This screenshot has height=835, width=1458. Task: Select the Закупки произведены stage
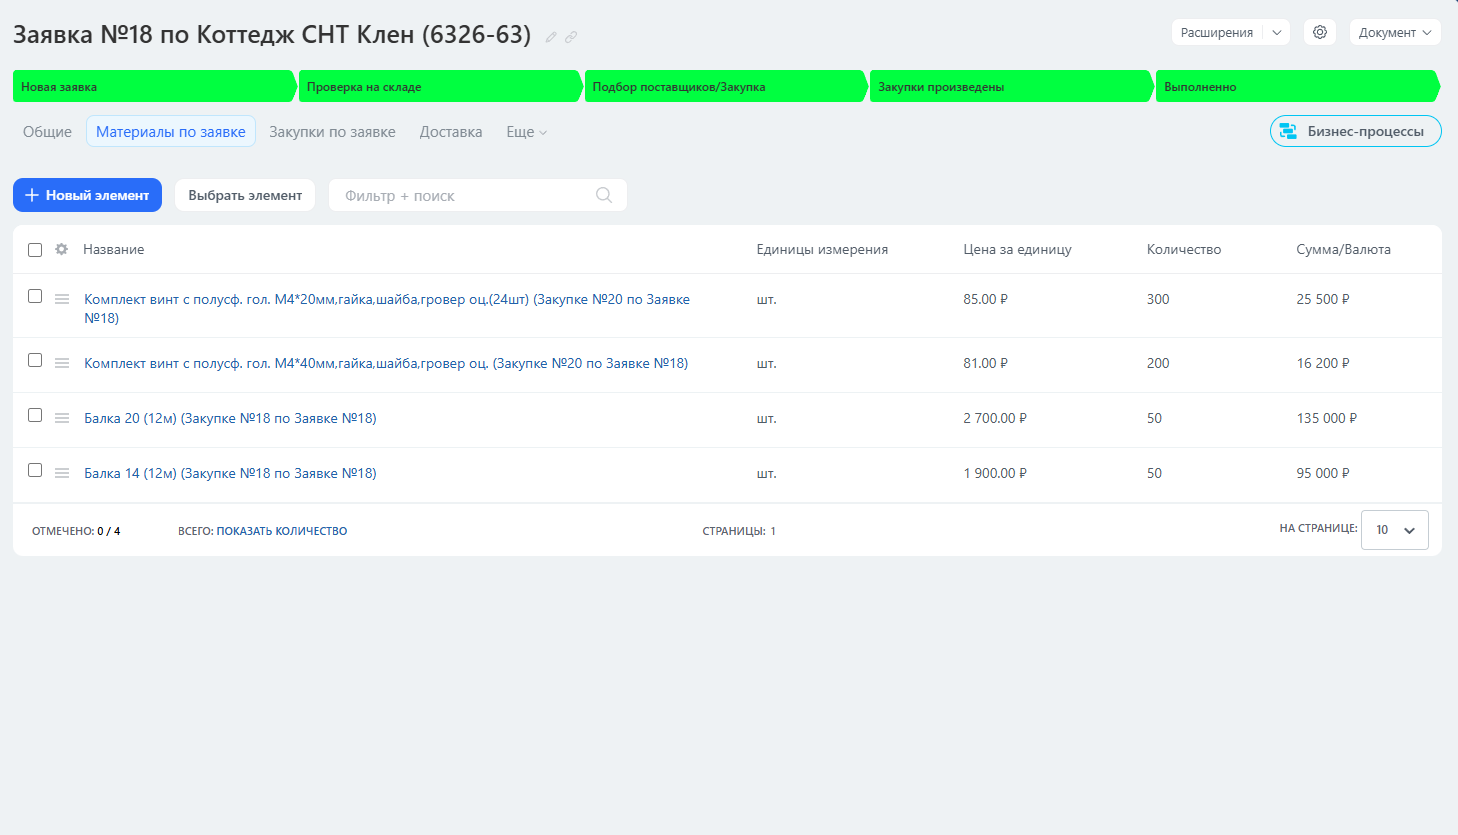click(1010, 87)
